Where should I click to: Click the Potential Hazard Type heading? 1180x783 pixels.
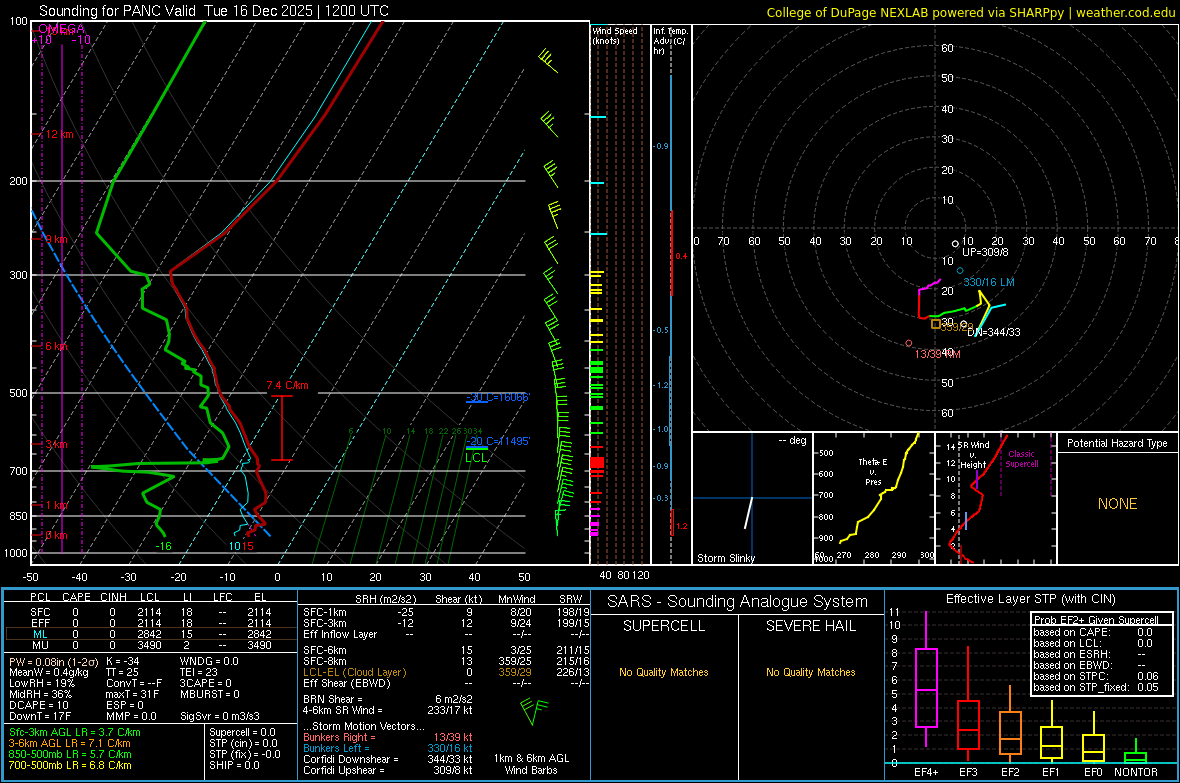tap(1117, 443)
